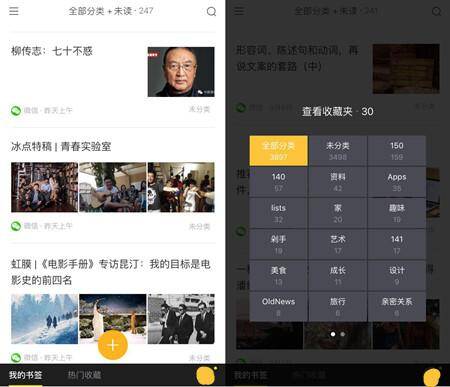Open the article 柳传志：七十不惑
Image resolution: width=450 pixels, height=387 pixels.
point(52,51)
